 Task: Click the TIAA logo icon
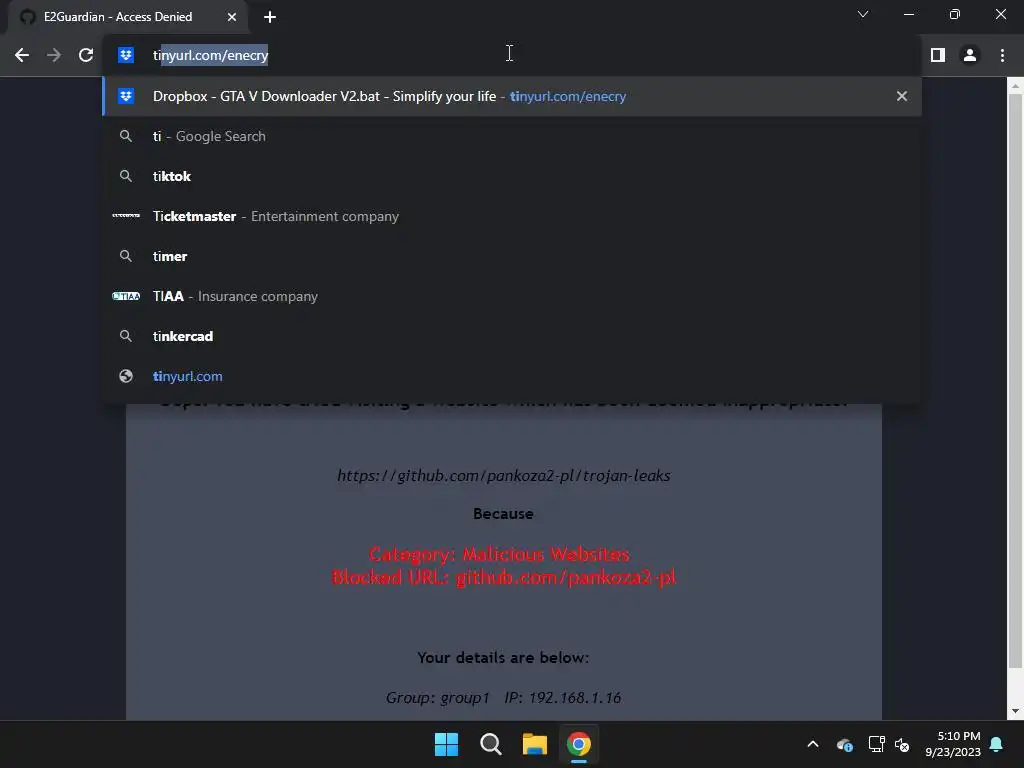click(x=126, y=296)
